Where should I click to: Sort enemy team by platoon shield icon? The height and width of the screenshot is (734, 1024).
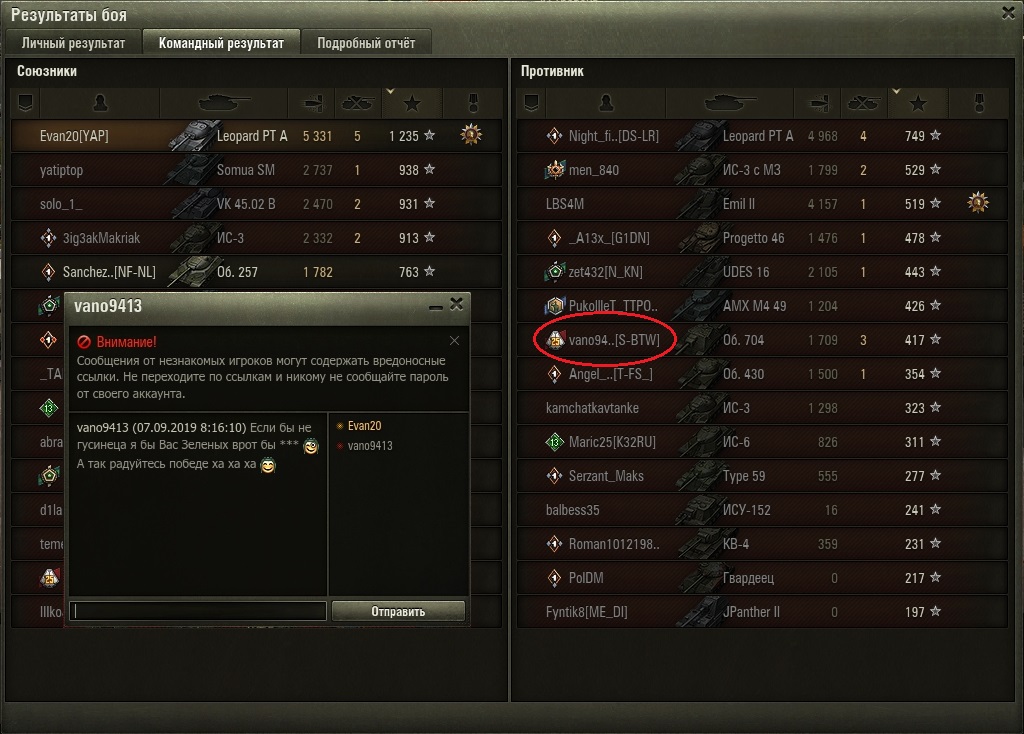coord(532,103)
